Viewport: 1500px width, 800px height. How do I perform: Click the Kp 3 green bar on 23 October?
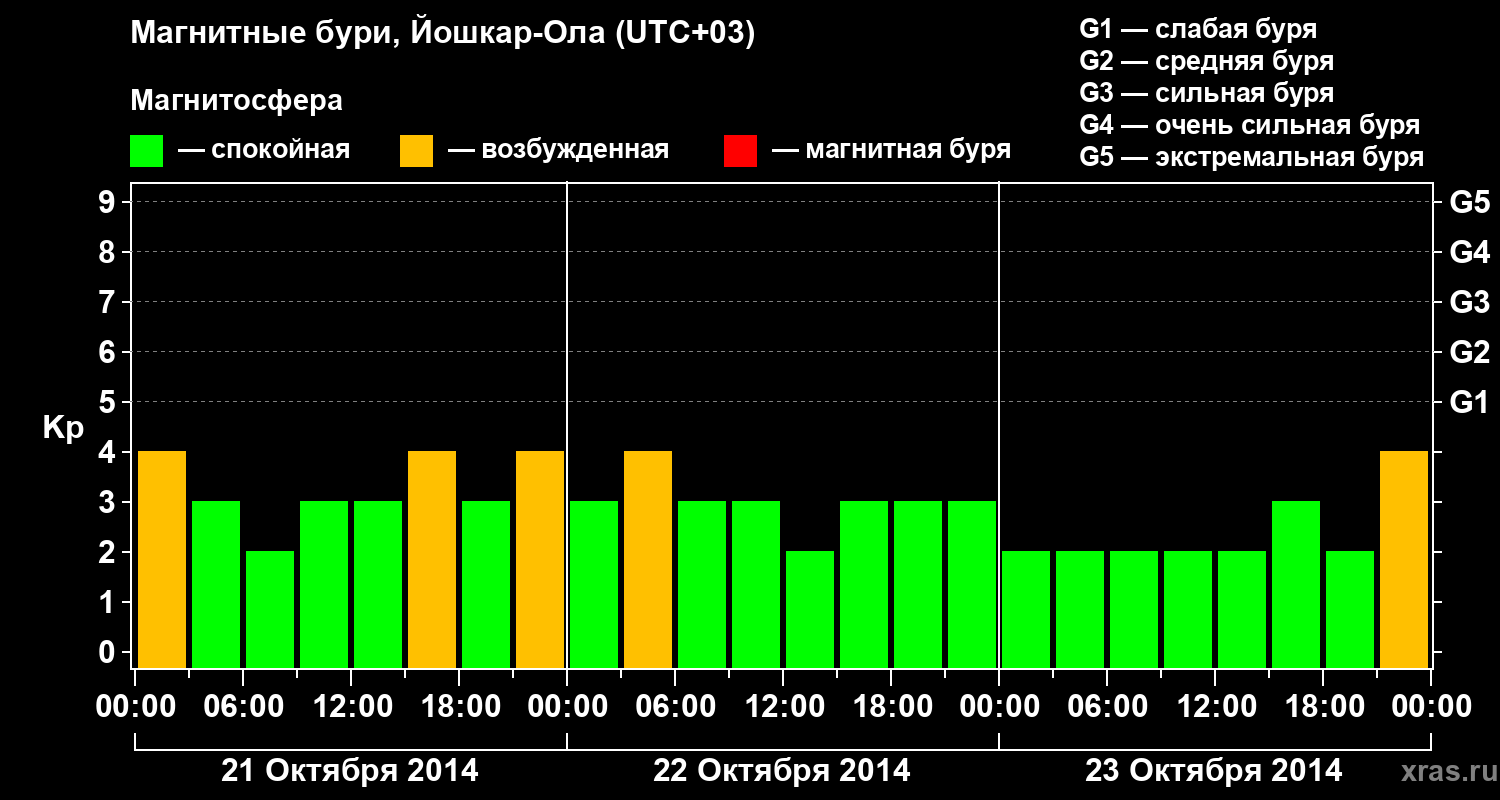pos(1296,585)
